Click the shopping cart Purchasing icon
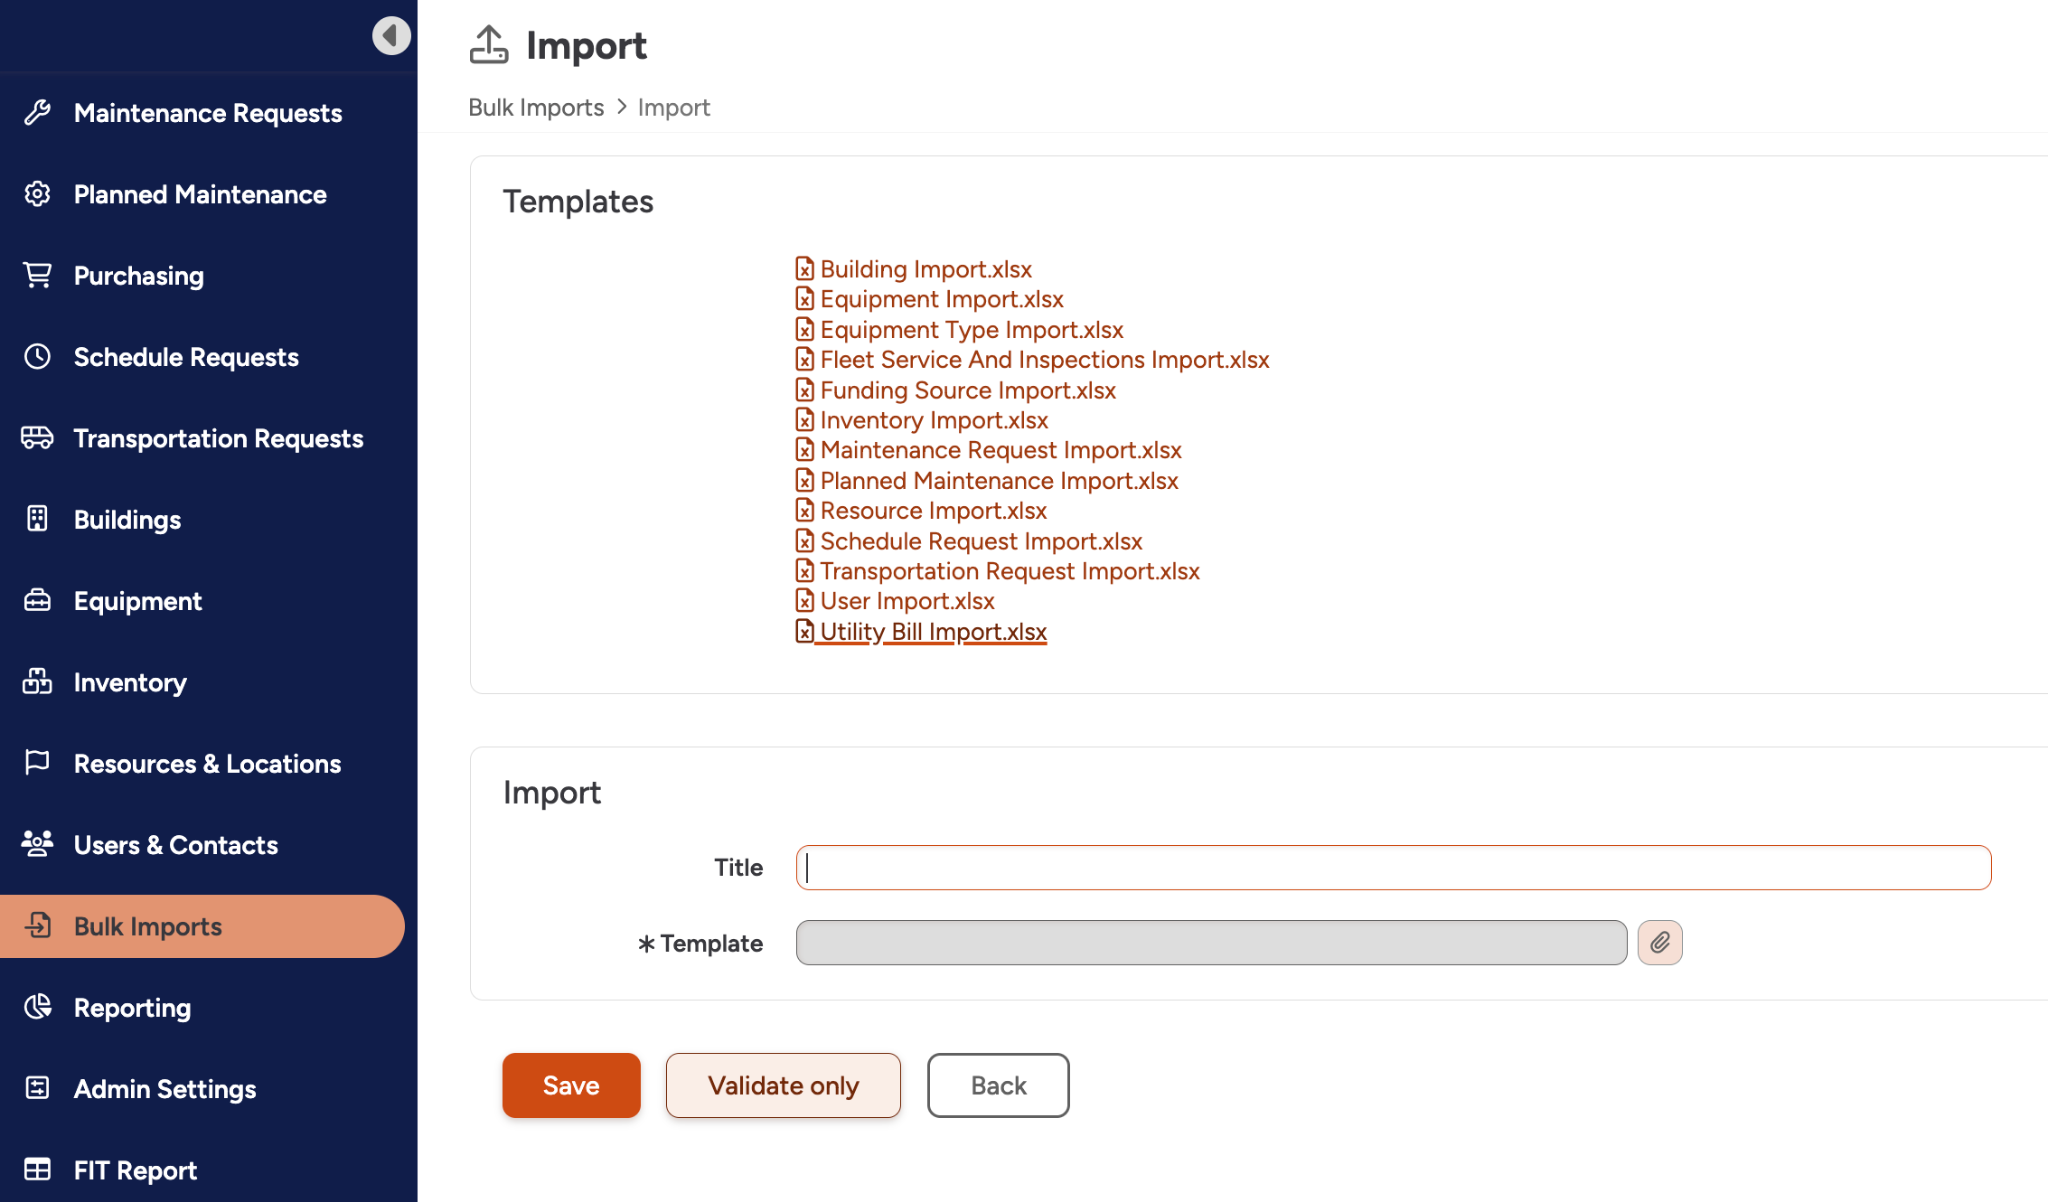The height and width of the screenshot is (1202, 2048). coord(37,275)
